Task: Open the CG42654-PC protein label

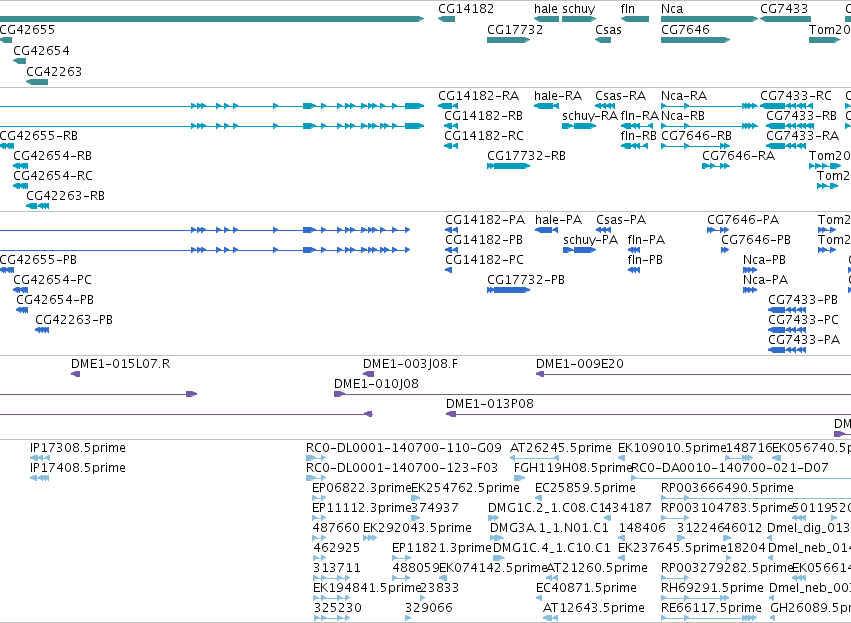Action: (x=53, y=280)
